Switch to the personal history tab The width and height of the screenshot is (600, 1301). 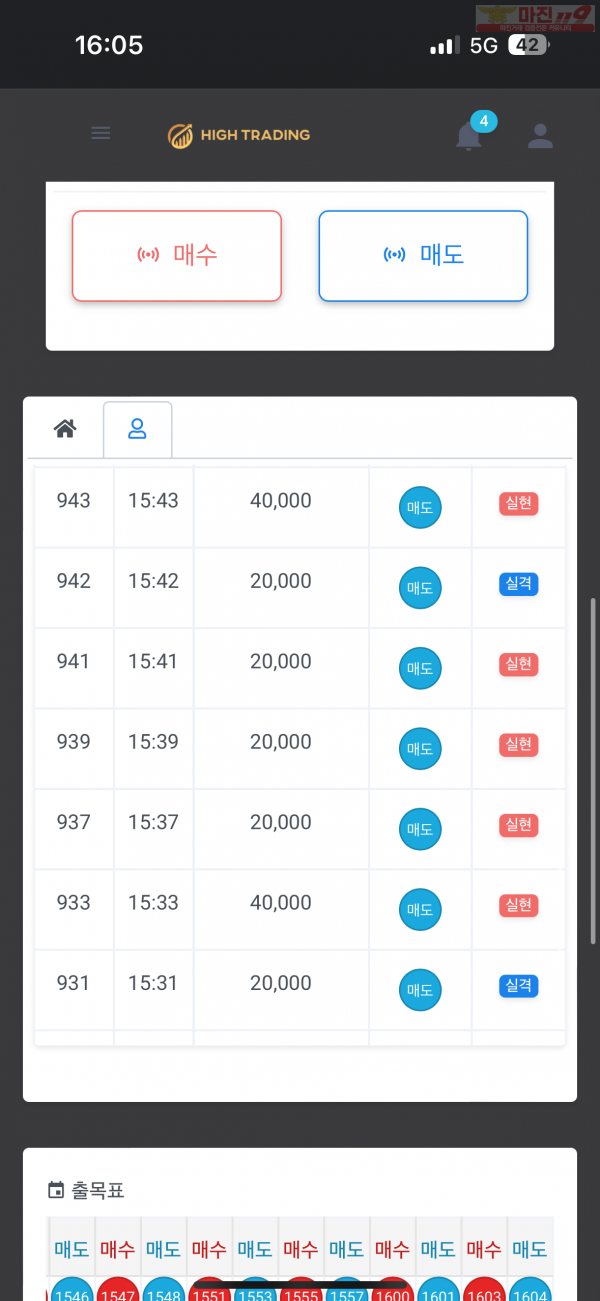137,429
